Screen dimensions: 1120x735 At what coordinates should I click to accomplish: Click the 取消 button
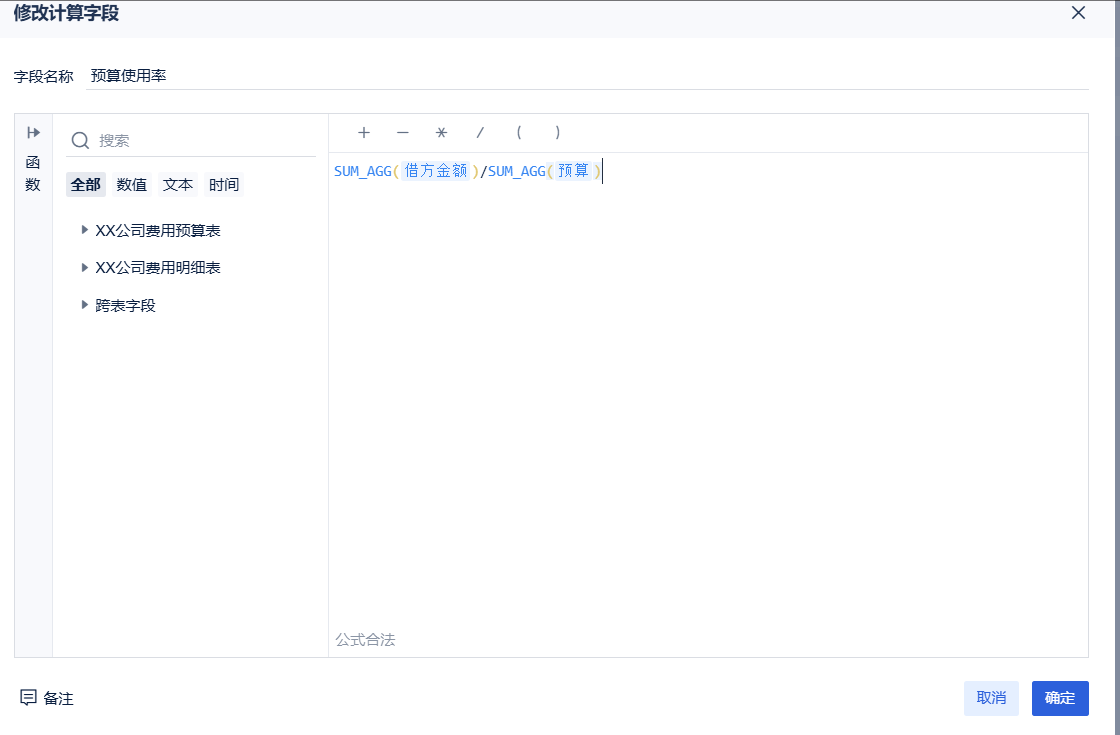pos(991,698)
